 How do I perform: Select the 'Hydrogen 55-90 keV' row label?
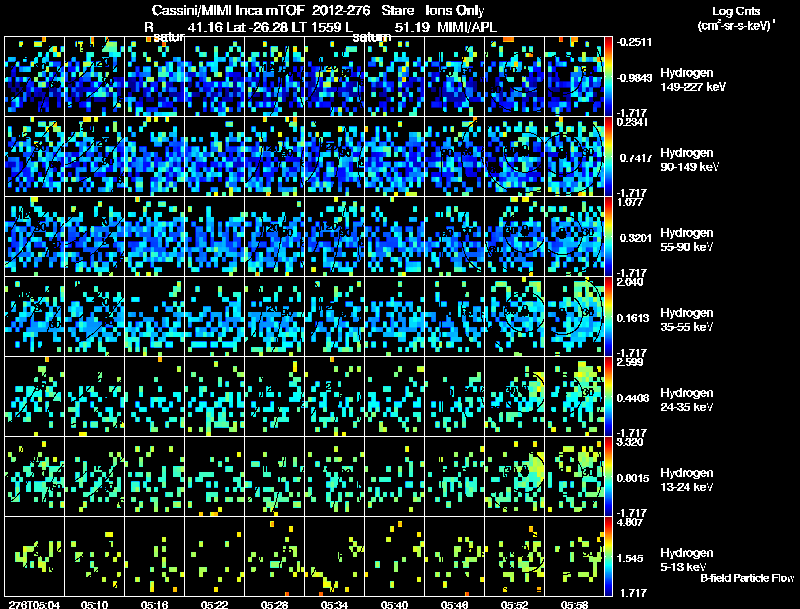pyautogui.click(x=687, y=240)
